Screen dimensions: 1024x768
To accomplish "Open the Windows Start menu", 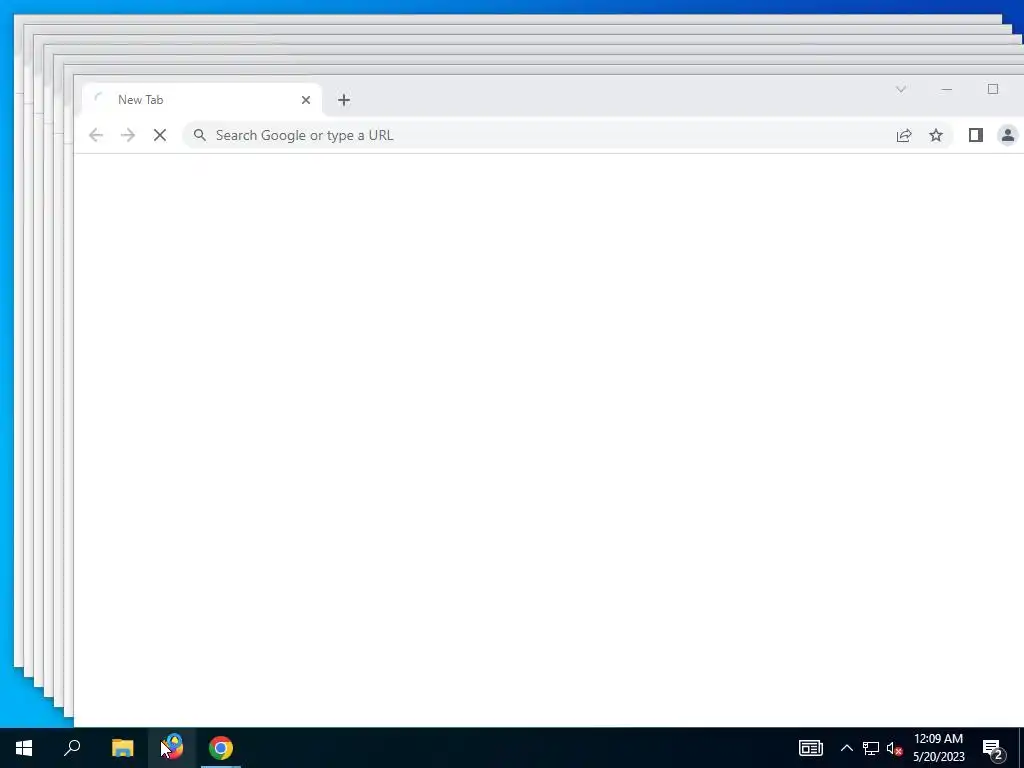I will pyautogui.click(x=24, y=748).
